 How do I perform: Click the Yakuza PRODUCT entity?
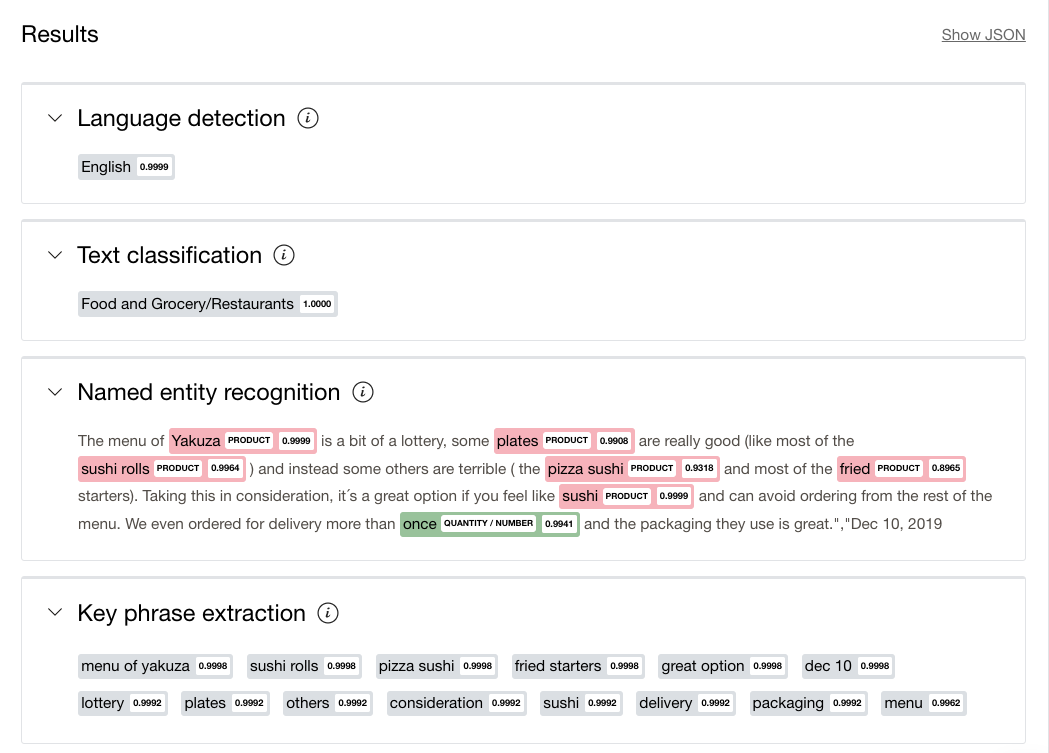[x=243, y=441]
